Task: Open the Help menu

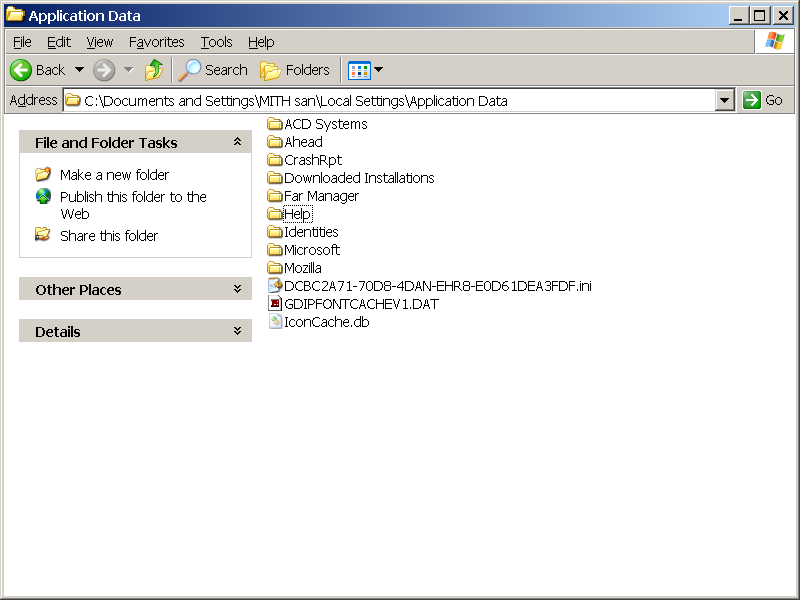Action: (261, 42)
